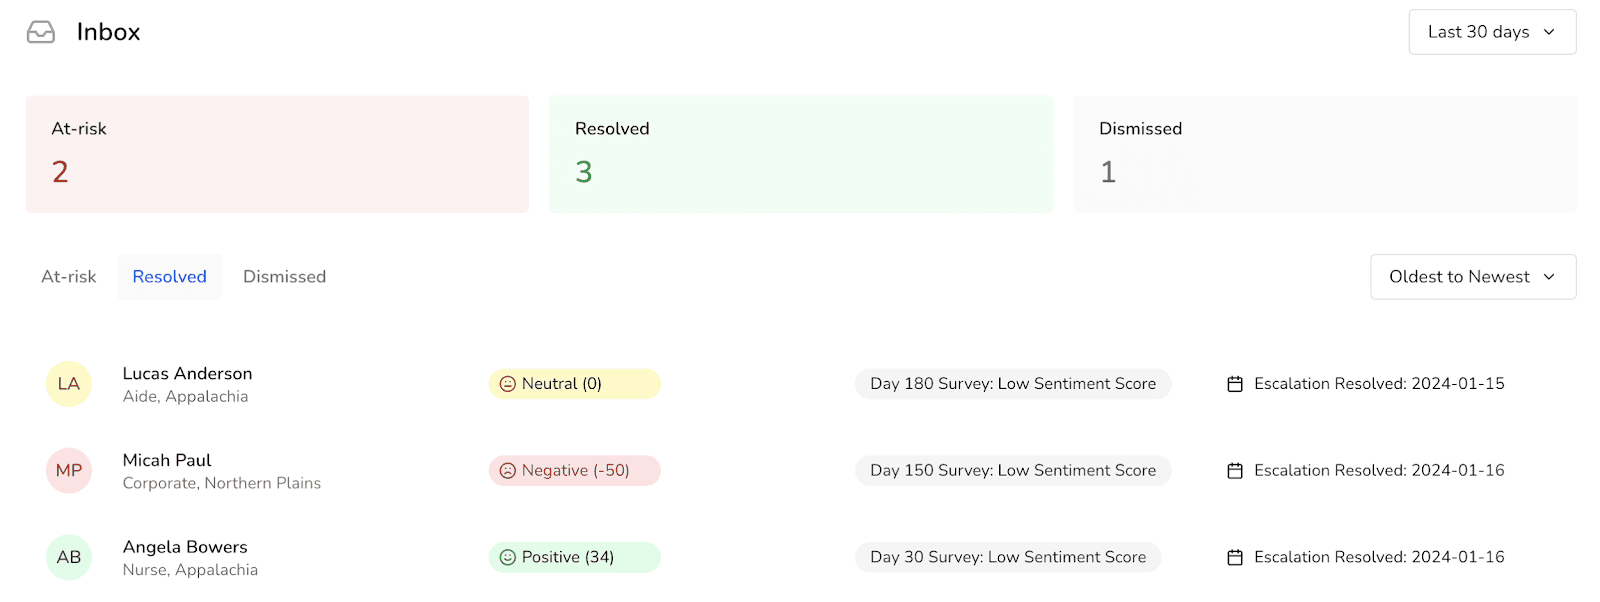Click calendar icon in Angela Bowers' row

point(1235,557)
